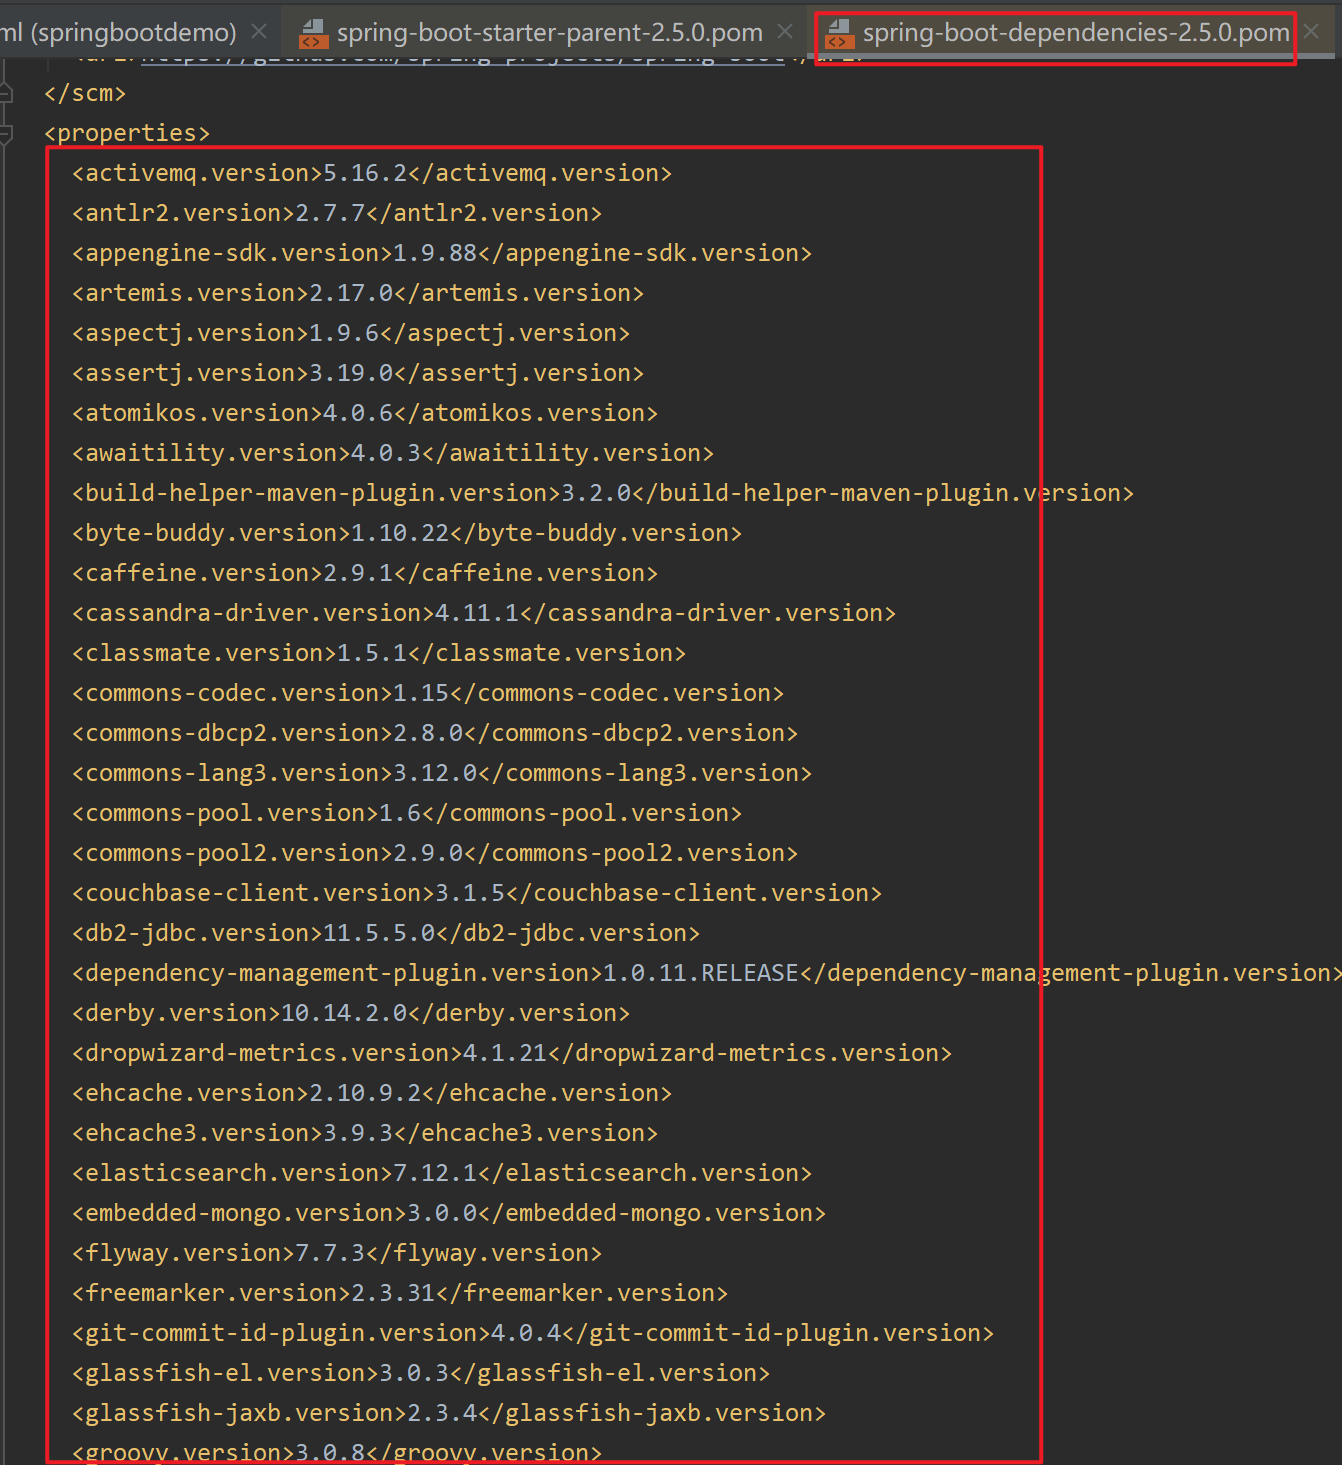This screenshot has height=1465, width=1342.
Task: Click the appengine-sdk.version 1.9.88 line
Action: 442,253
